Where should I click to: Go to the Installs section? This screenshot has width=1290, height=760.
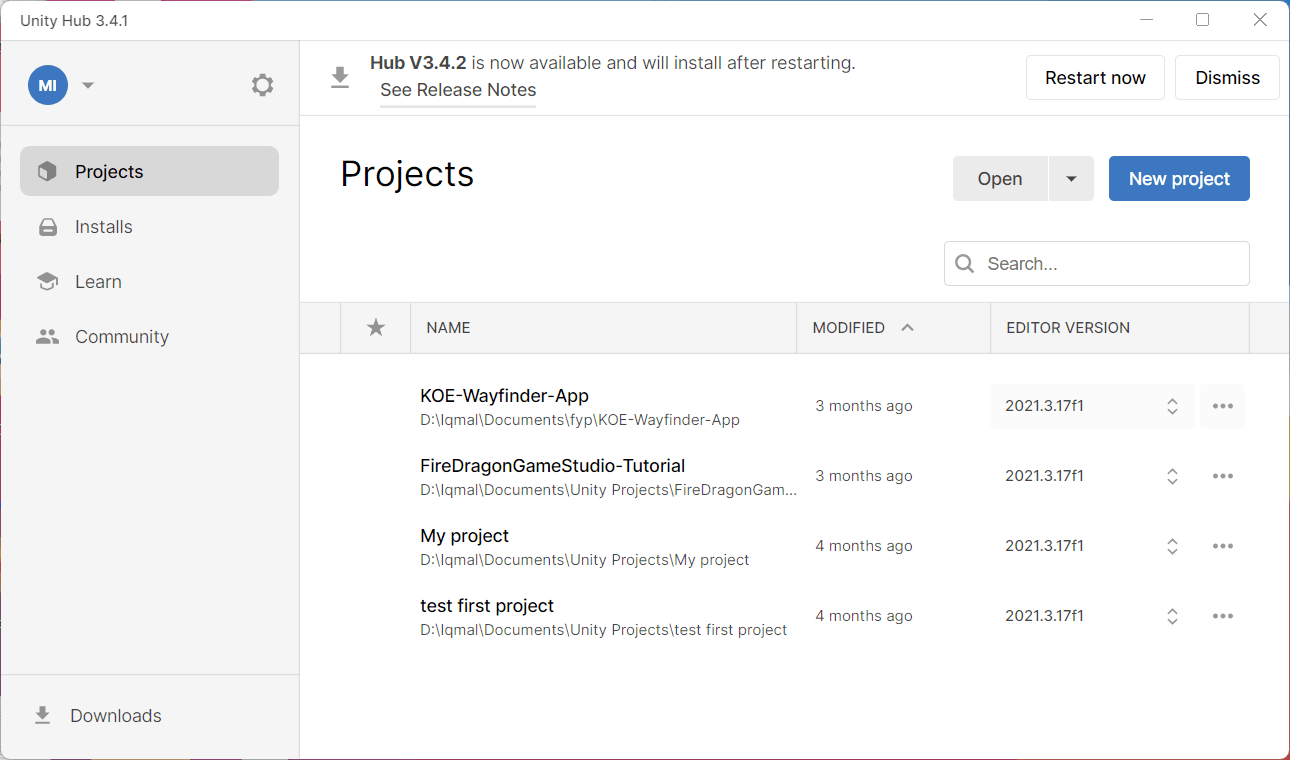pyautogui.click(x=149, y=227)
